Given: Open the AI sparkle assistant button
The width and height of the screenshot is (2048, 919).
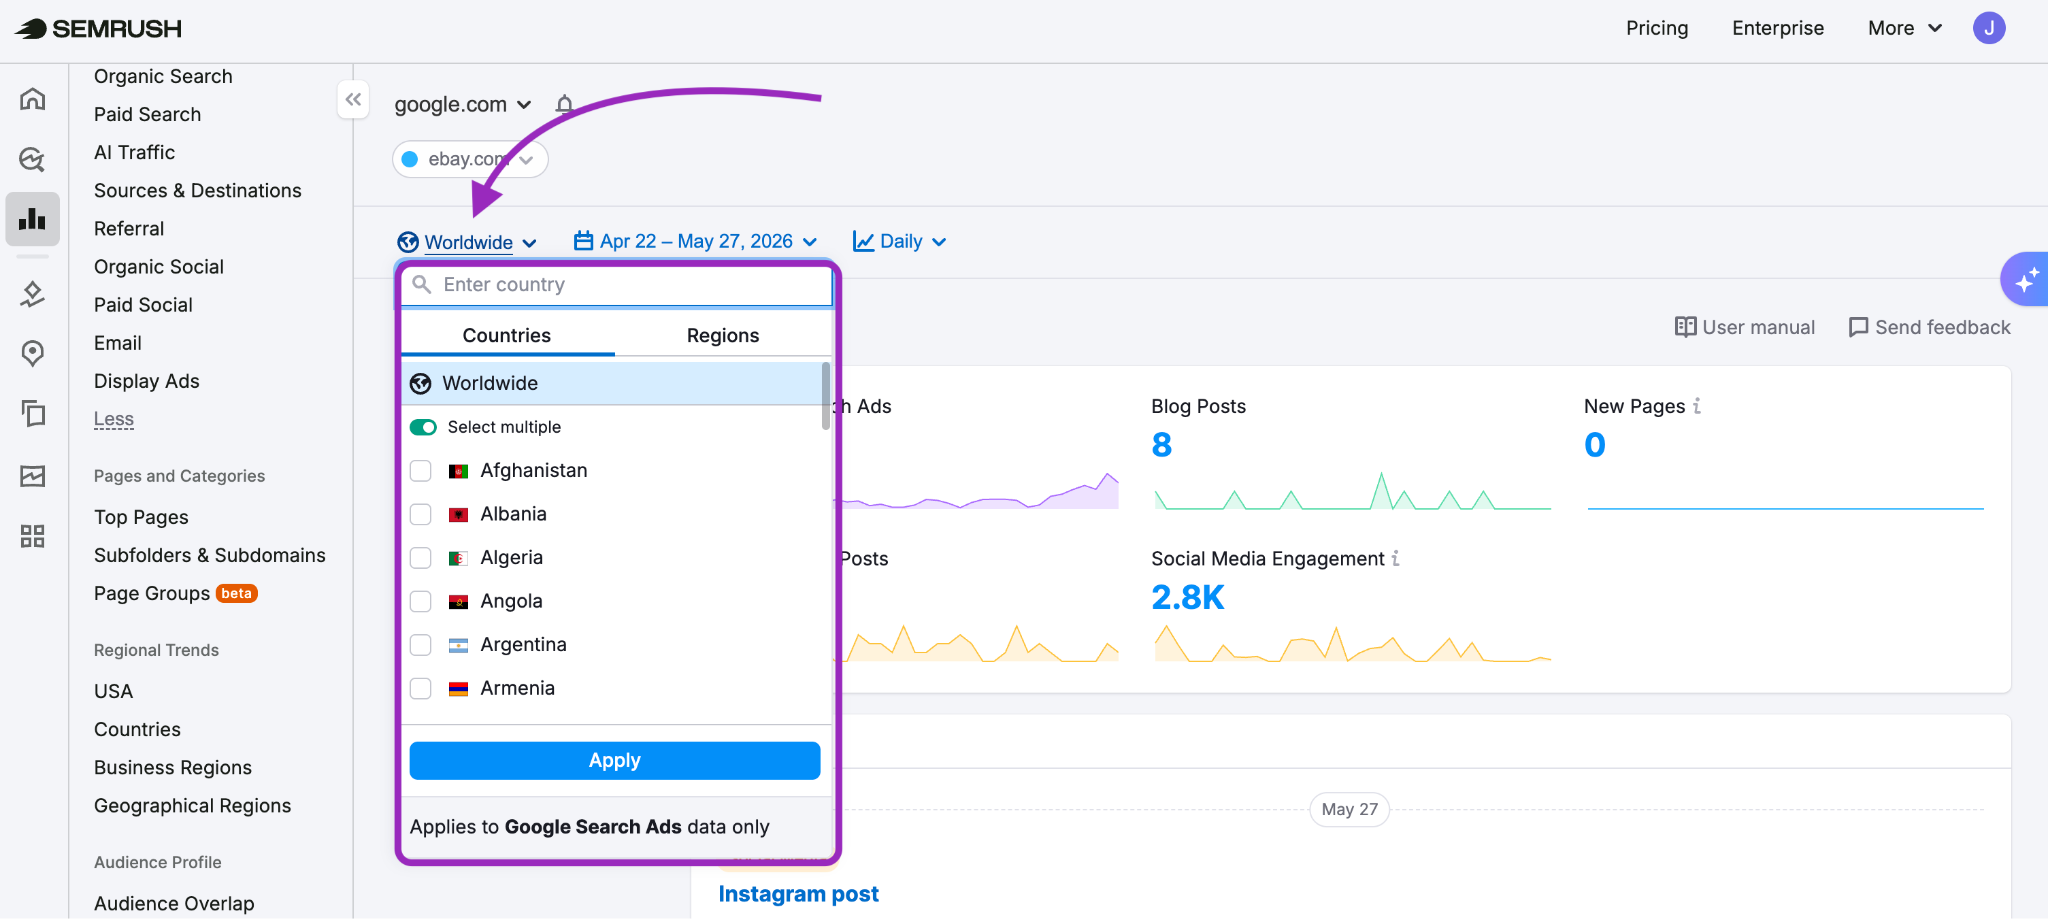Looking at the screenshot, I should 2026,280.
